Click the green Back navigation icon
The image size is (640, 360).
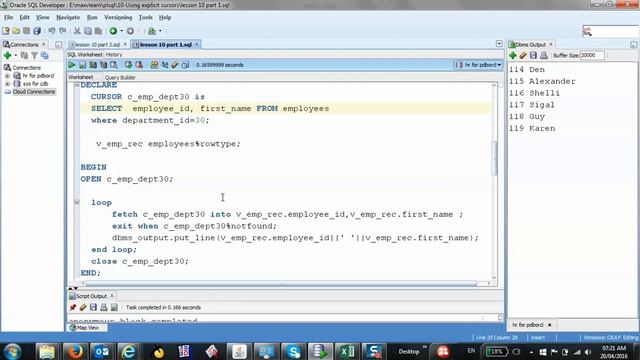click(113, 31)
